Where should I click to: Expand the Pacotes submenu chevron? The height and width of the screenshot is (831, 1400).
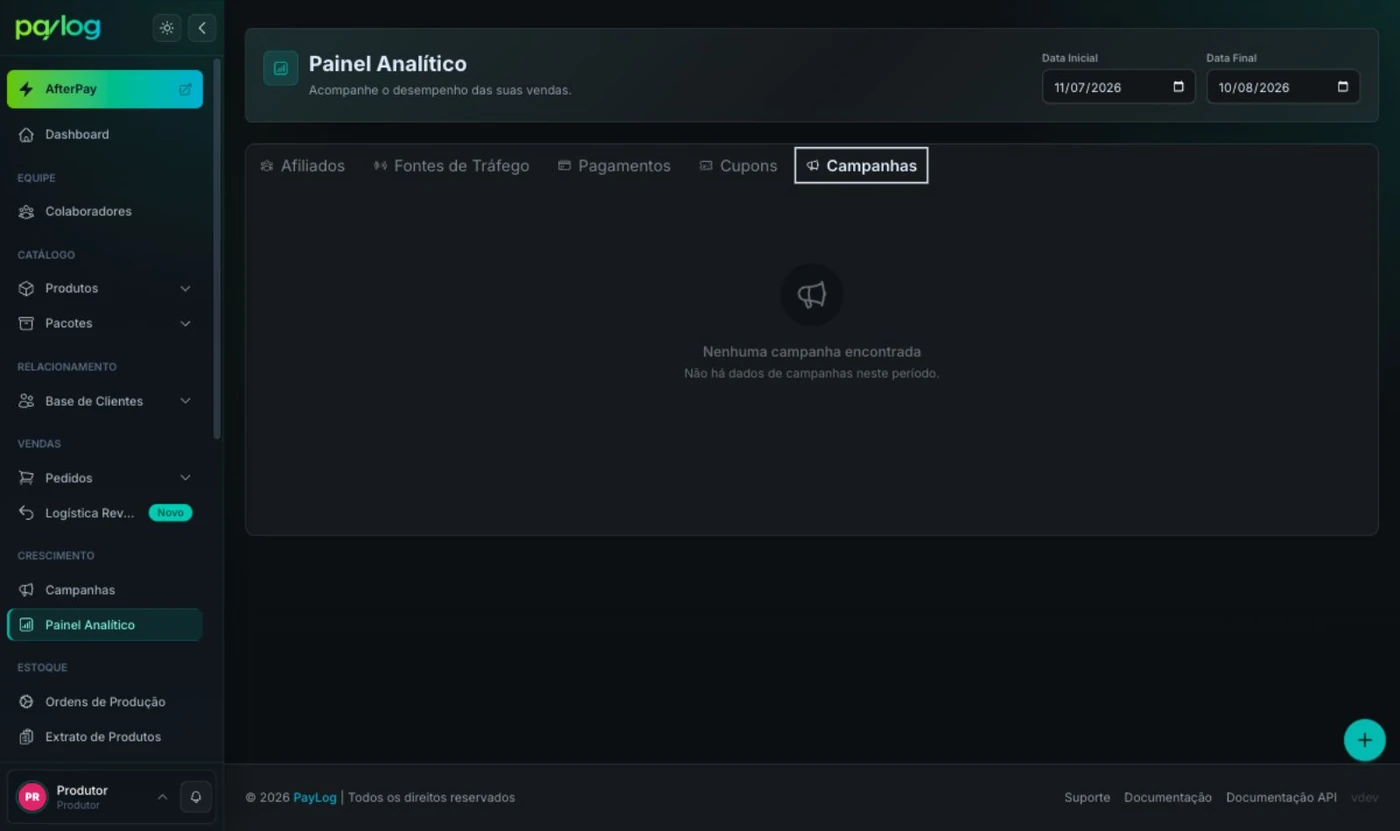185,323
